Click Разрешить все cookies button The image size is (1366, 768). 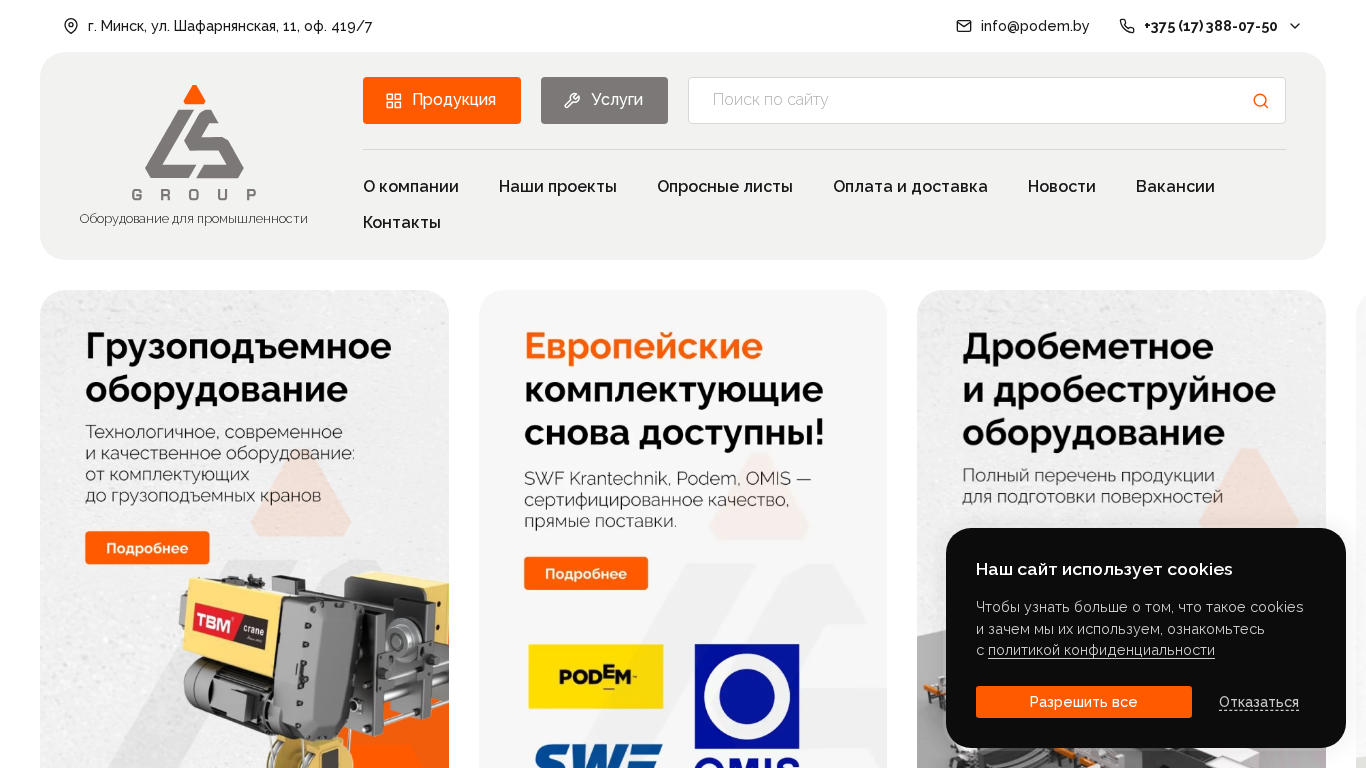pos(1084,702)
